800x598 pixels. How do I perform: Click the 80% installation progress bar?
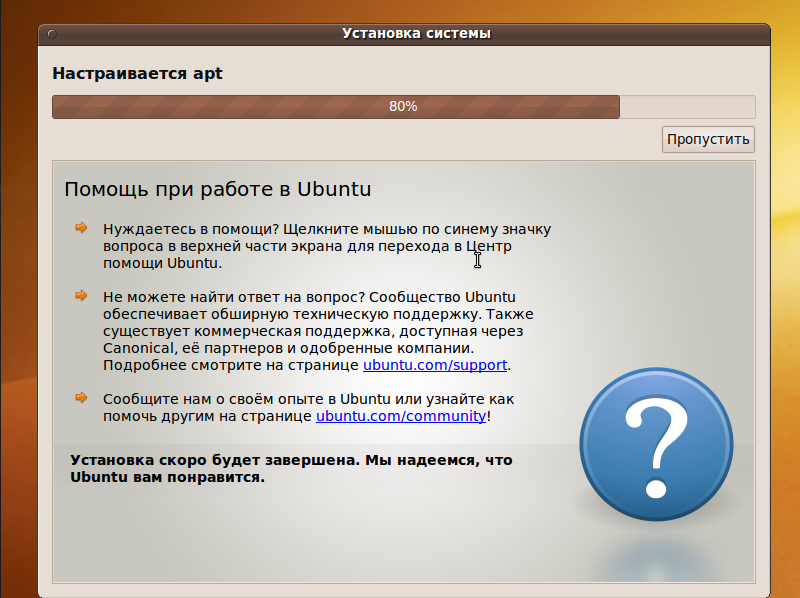(404, 107)
